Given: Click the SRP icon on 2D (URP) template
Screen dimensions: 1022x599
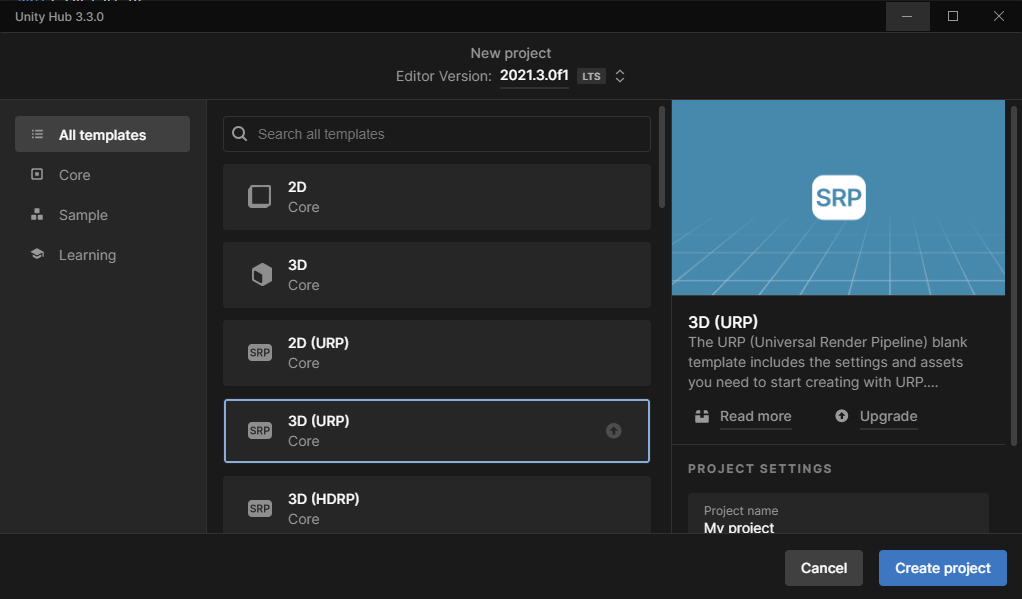Looking at the screenshot, I should [x=260, y=352].
